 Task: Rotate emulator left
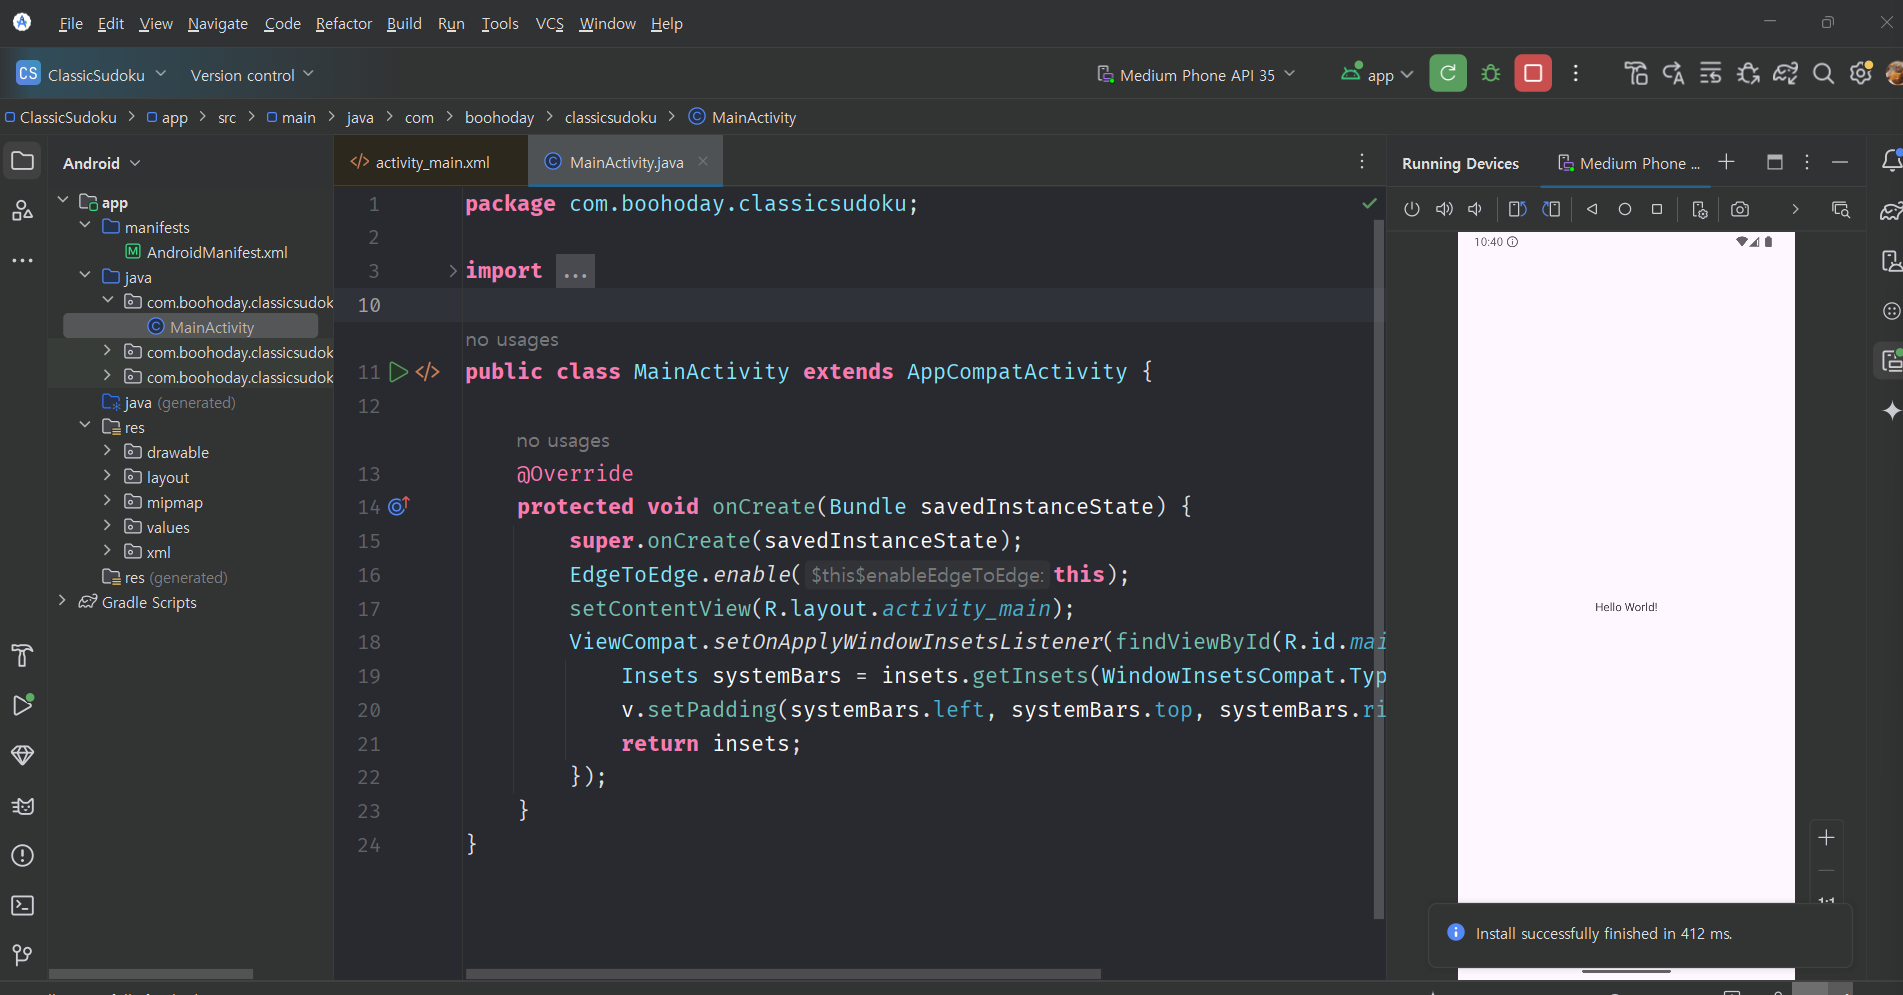point(1517,209)
